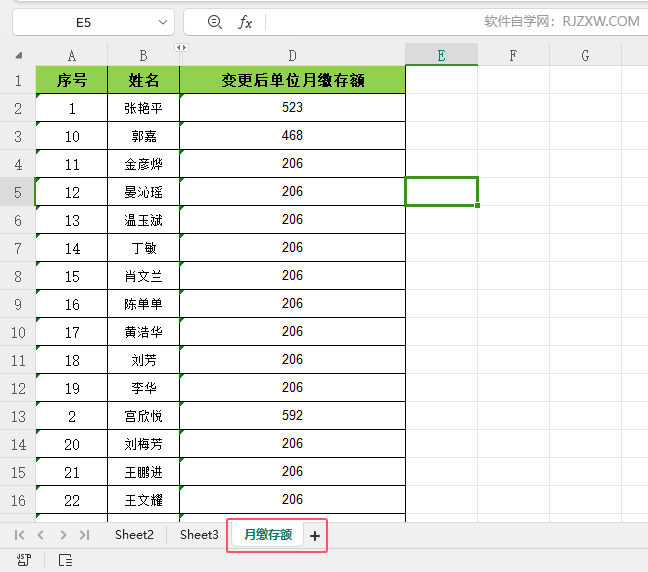Image resolution: width=648 pixels, height=572 pixels.
Task: Click the cell with value 592
Action: (292, 416)
